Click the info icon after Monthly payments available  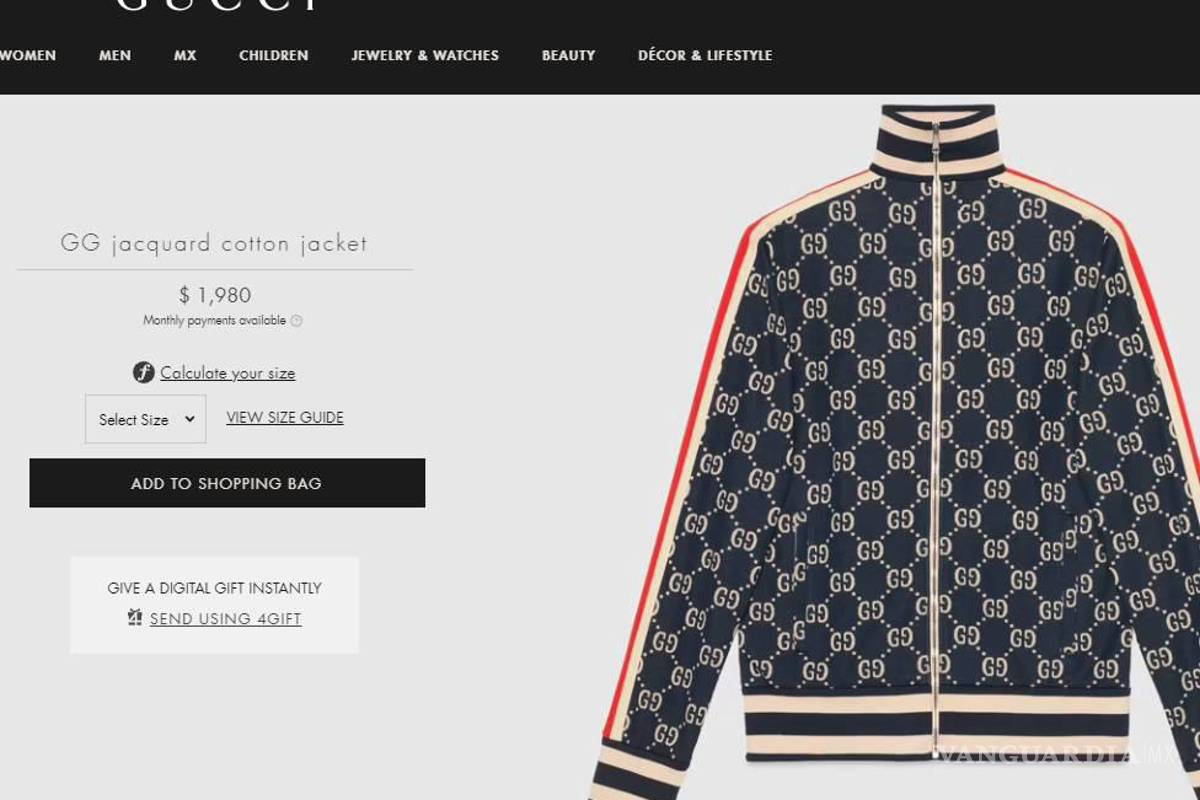296,320
